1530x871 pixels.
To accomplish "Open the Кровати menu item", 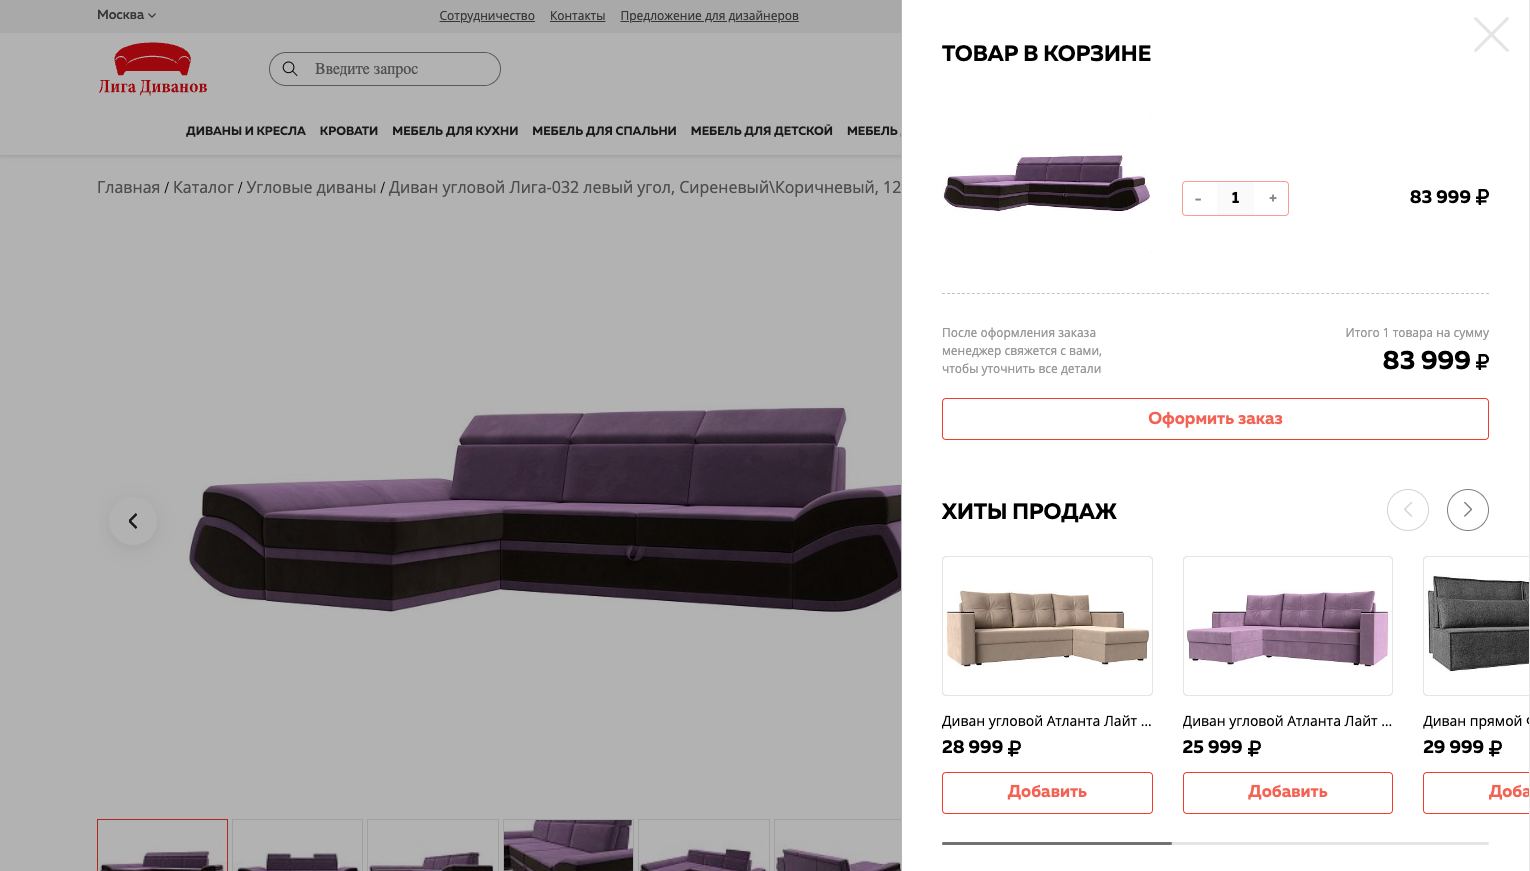I will 349,131.
